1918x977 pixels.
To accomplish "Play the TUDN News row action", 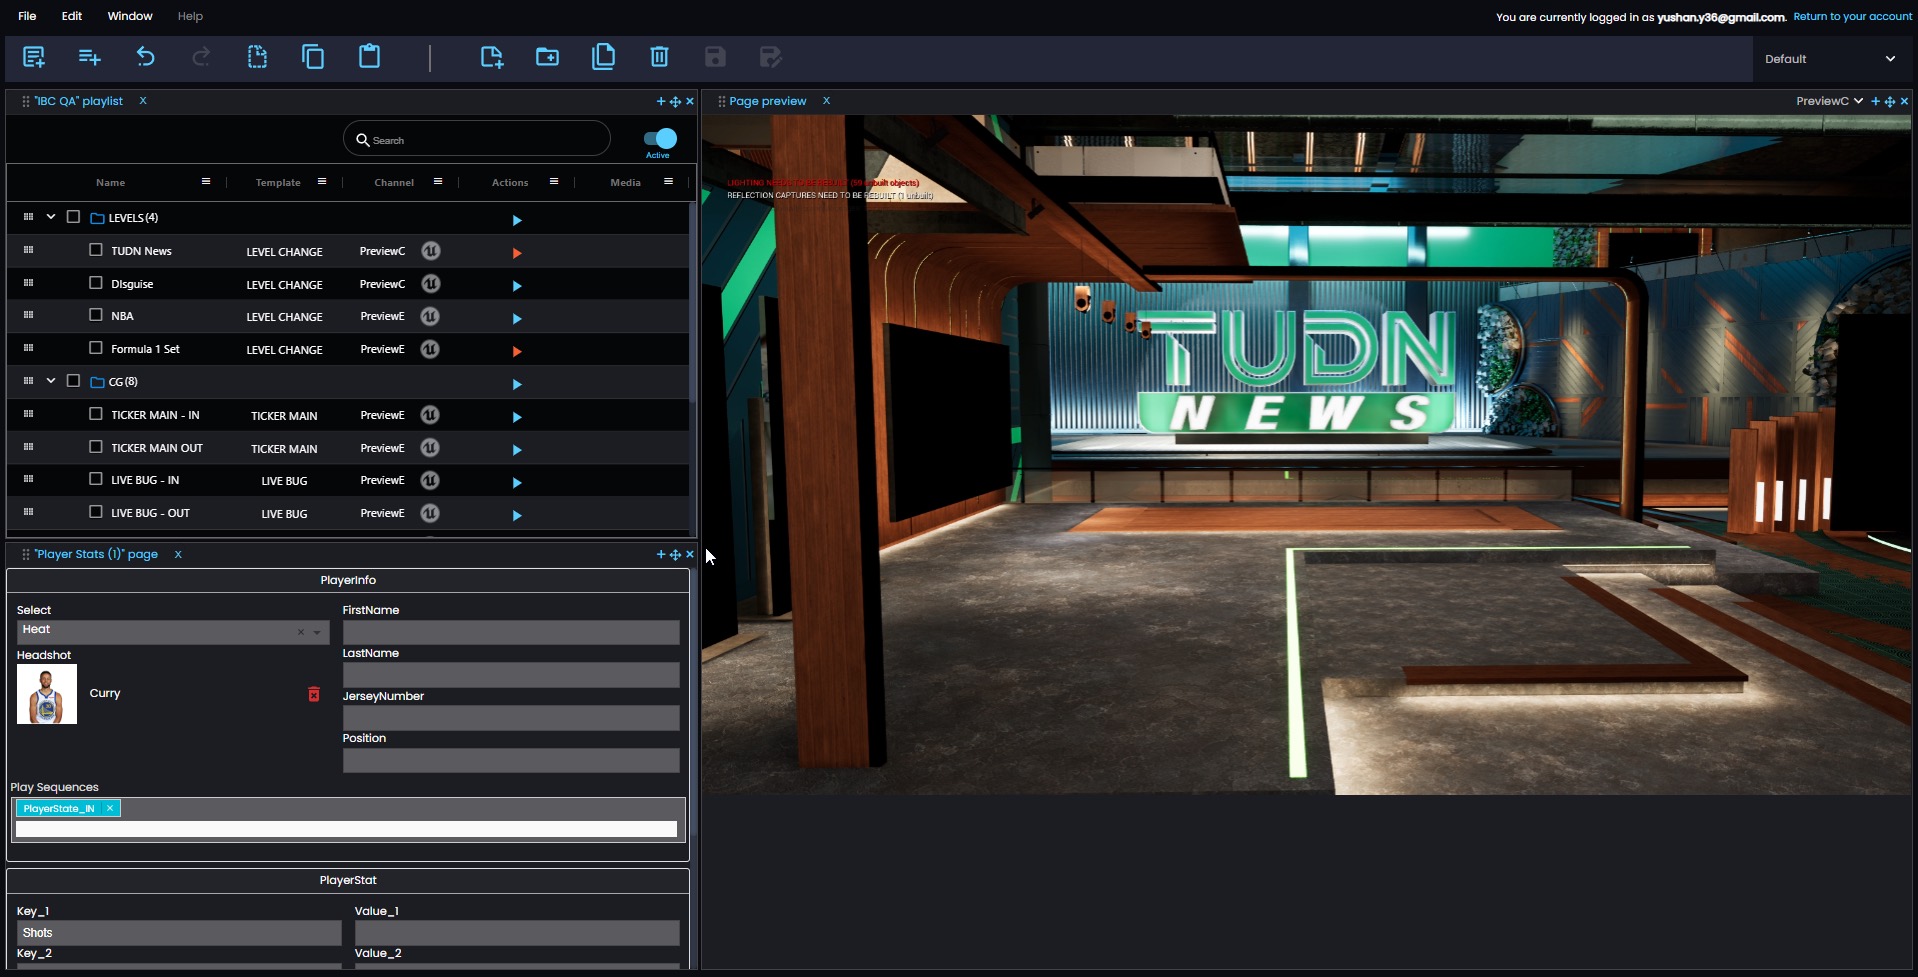I will click(517, 253).
